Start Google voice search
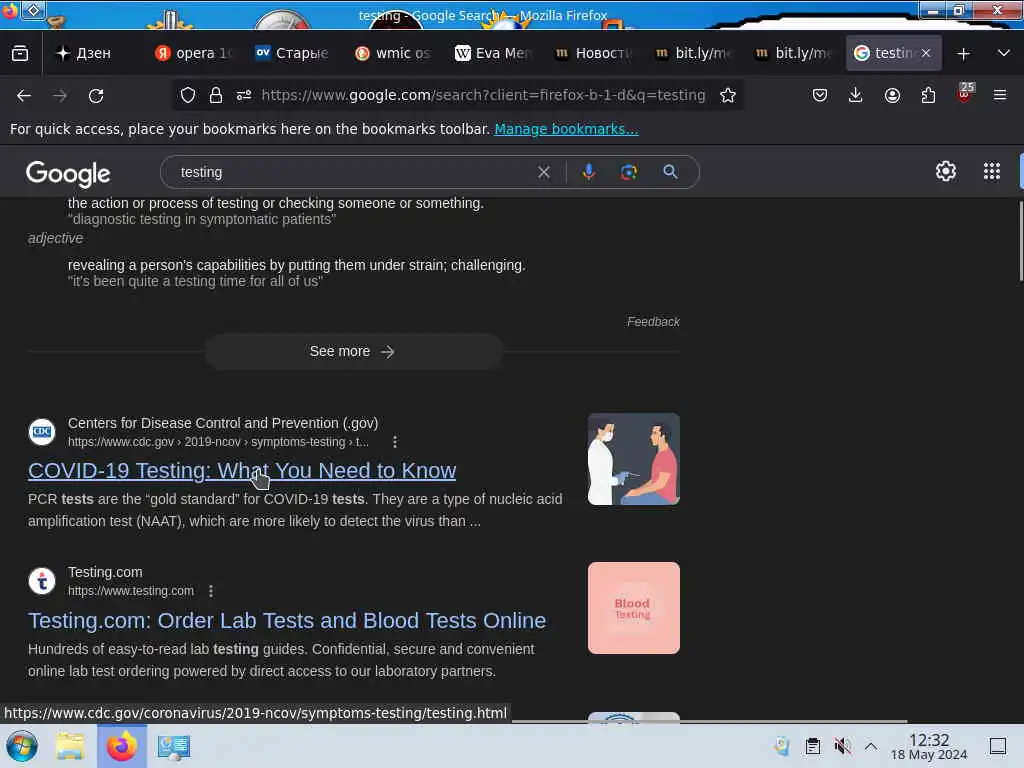Image resolution: width=1024 pixels, height=768 pixels. pos(588,172)
